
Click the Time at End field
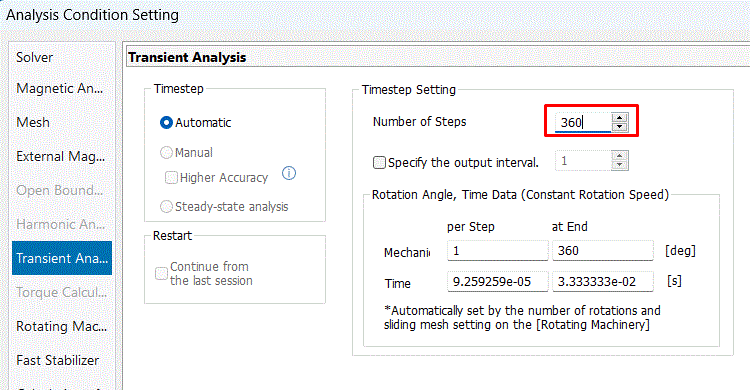point(603,282)
